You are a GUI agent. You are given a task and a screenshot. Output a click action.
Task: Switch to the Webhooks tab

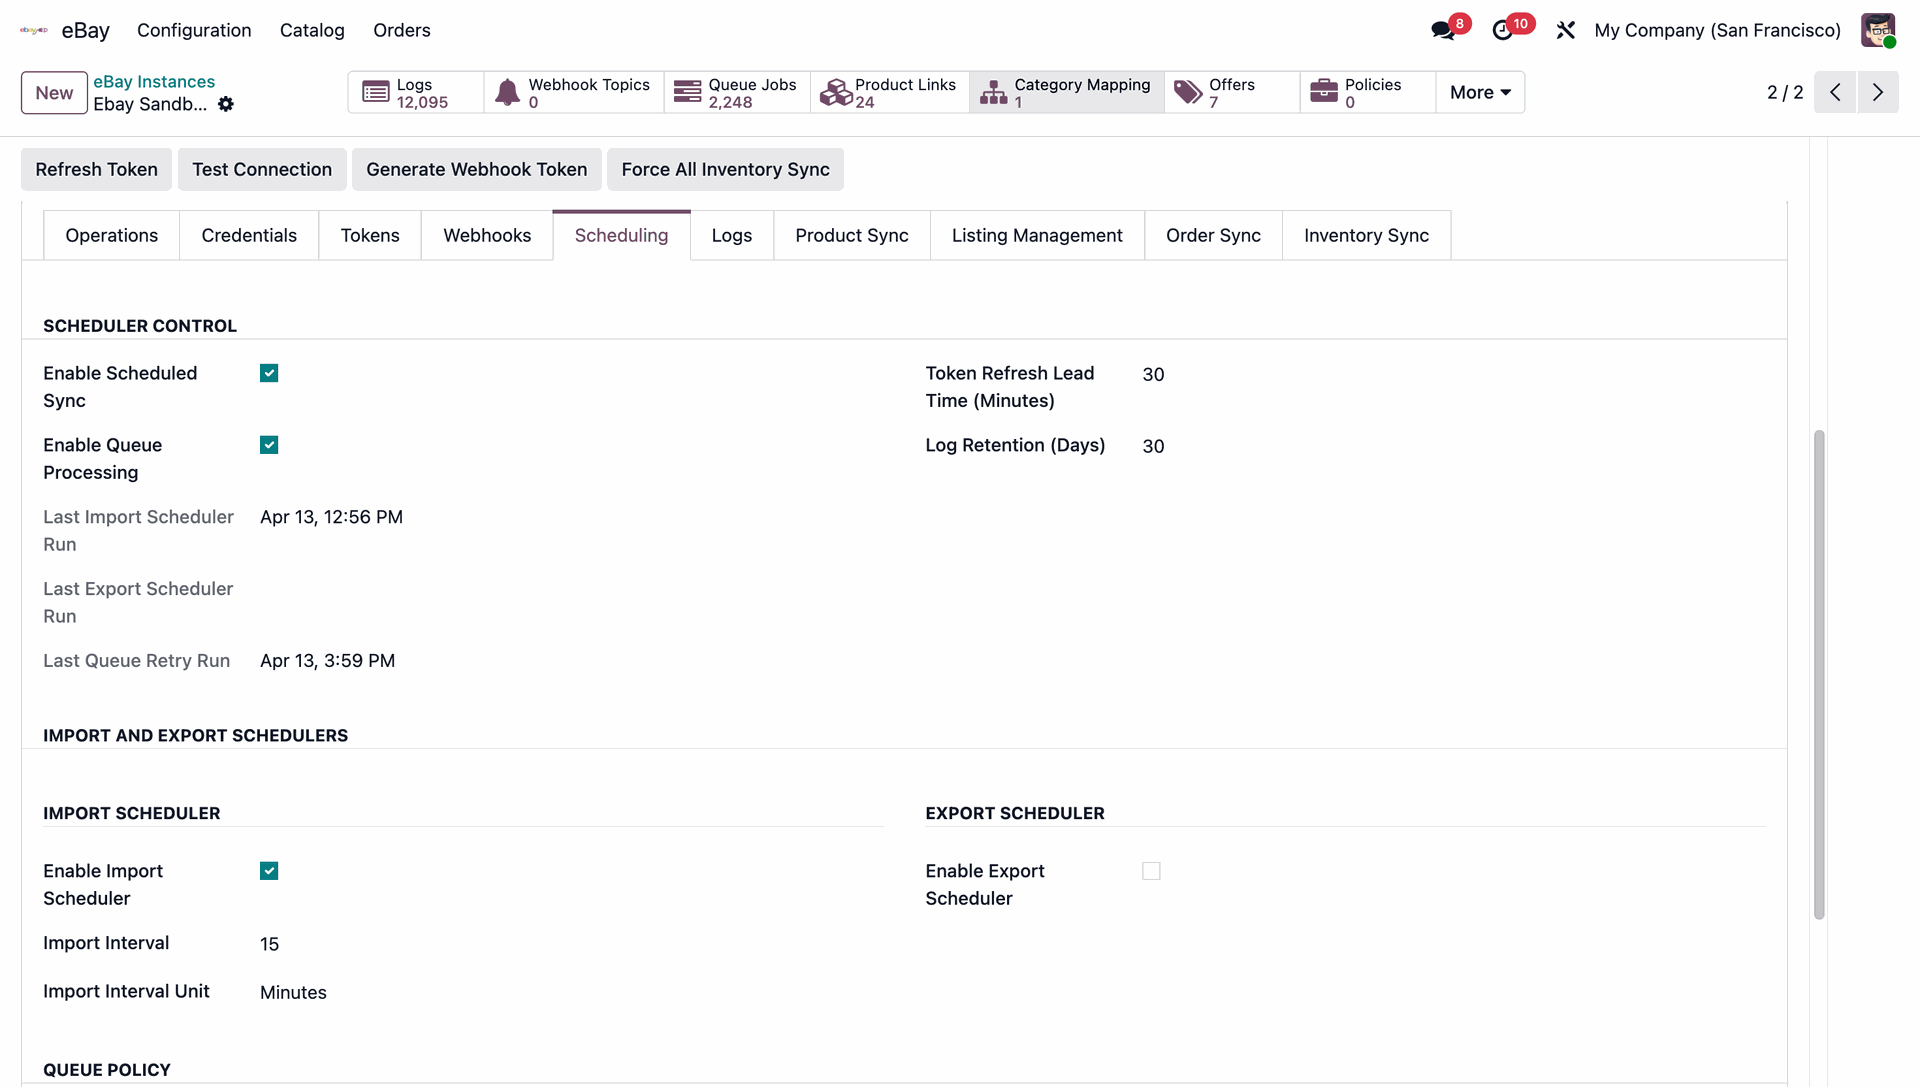487,235
